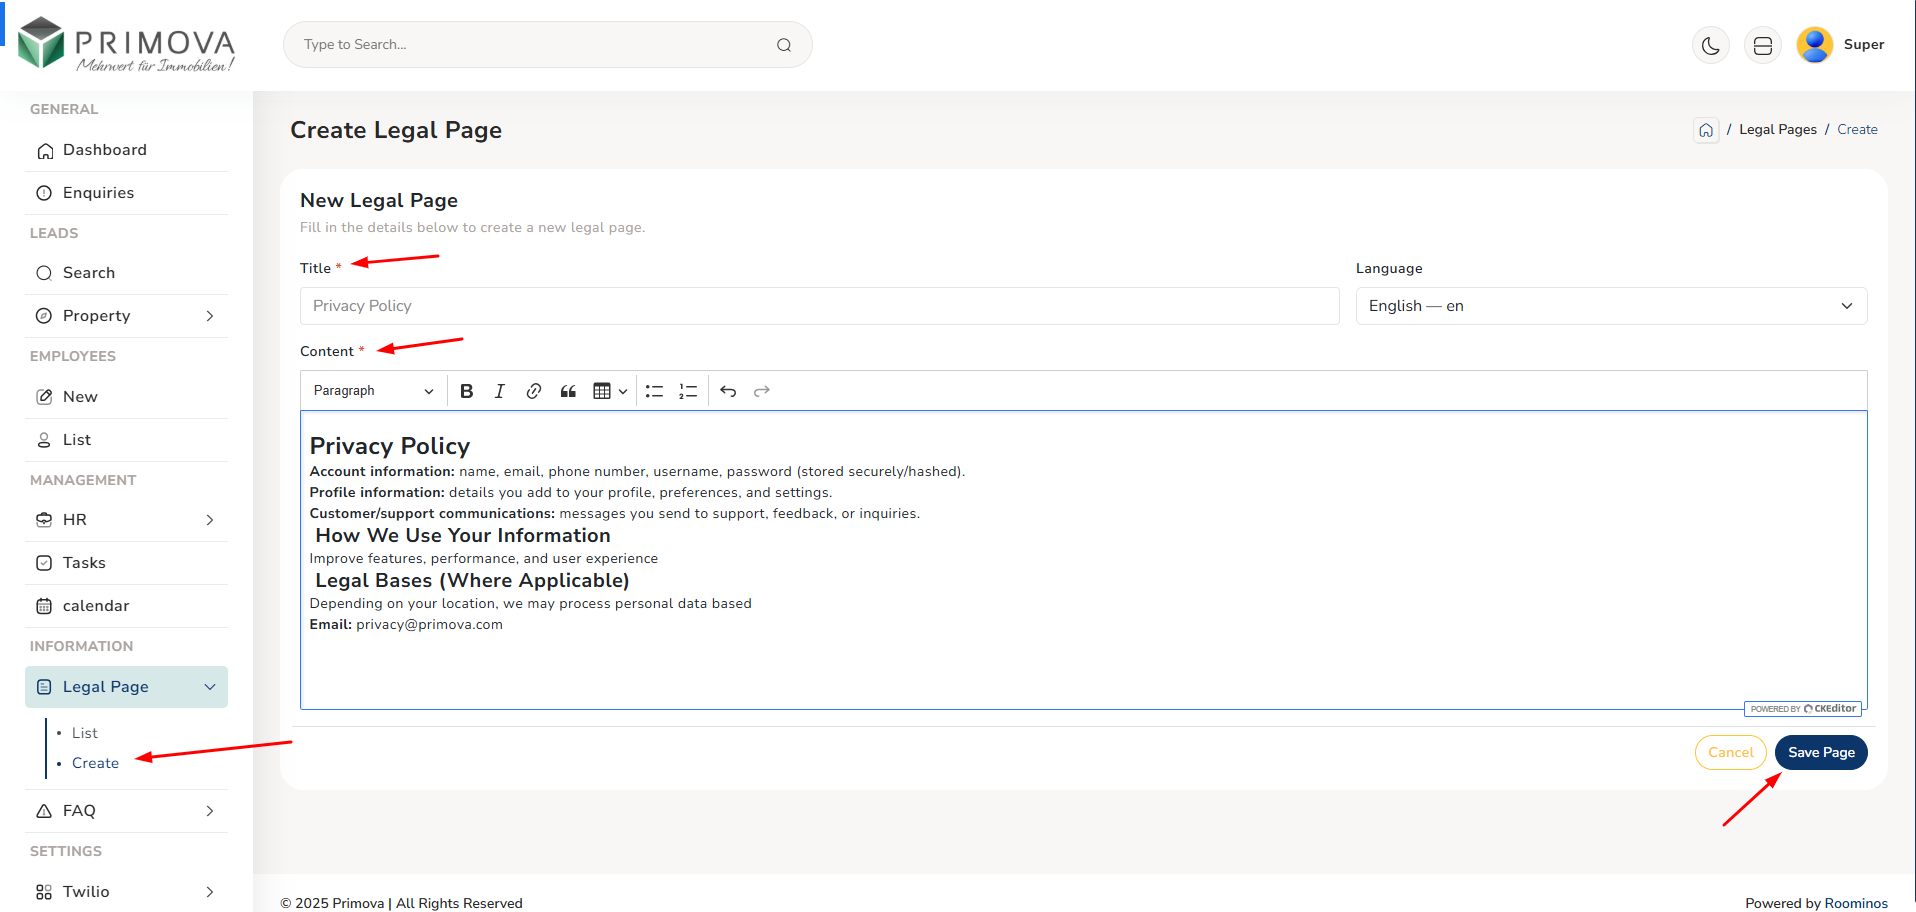Undo the last editor change
The width and height of the screenshot is (1916, 912).
tap(728, 391)
